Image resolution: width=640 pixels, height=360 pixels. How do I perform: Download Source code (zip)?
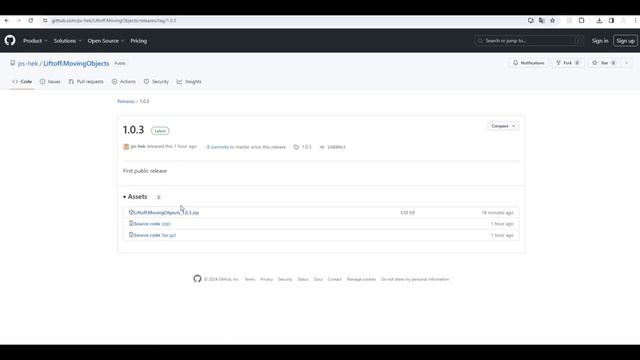click(152, 224)
